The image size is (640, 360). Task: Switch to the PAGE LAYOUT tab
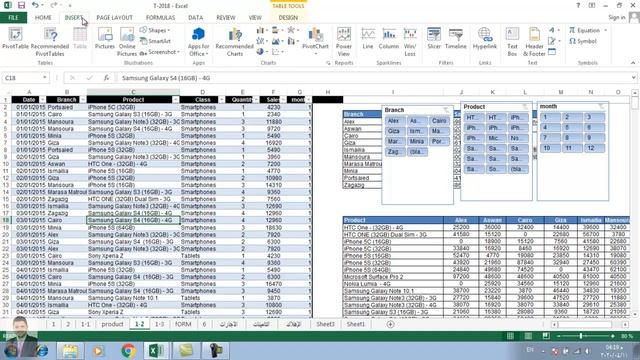[x=114, y=18]
